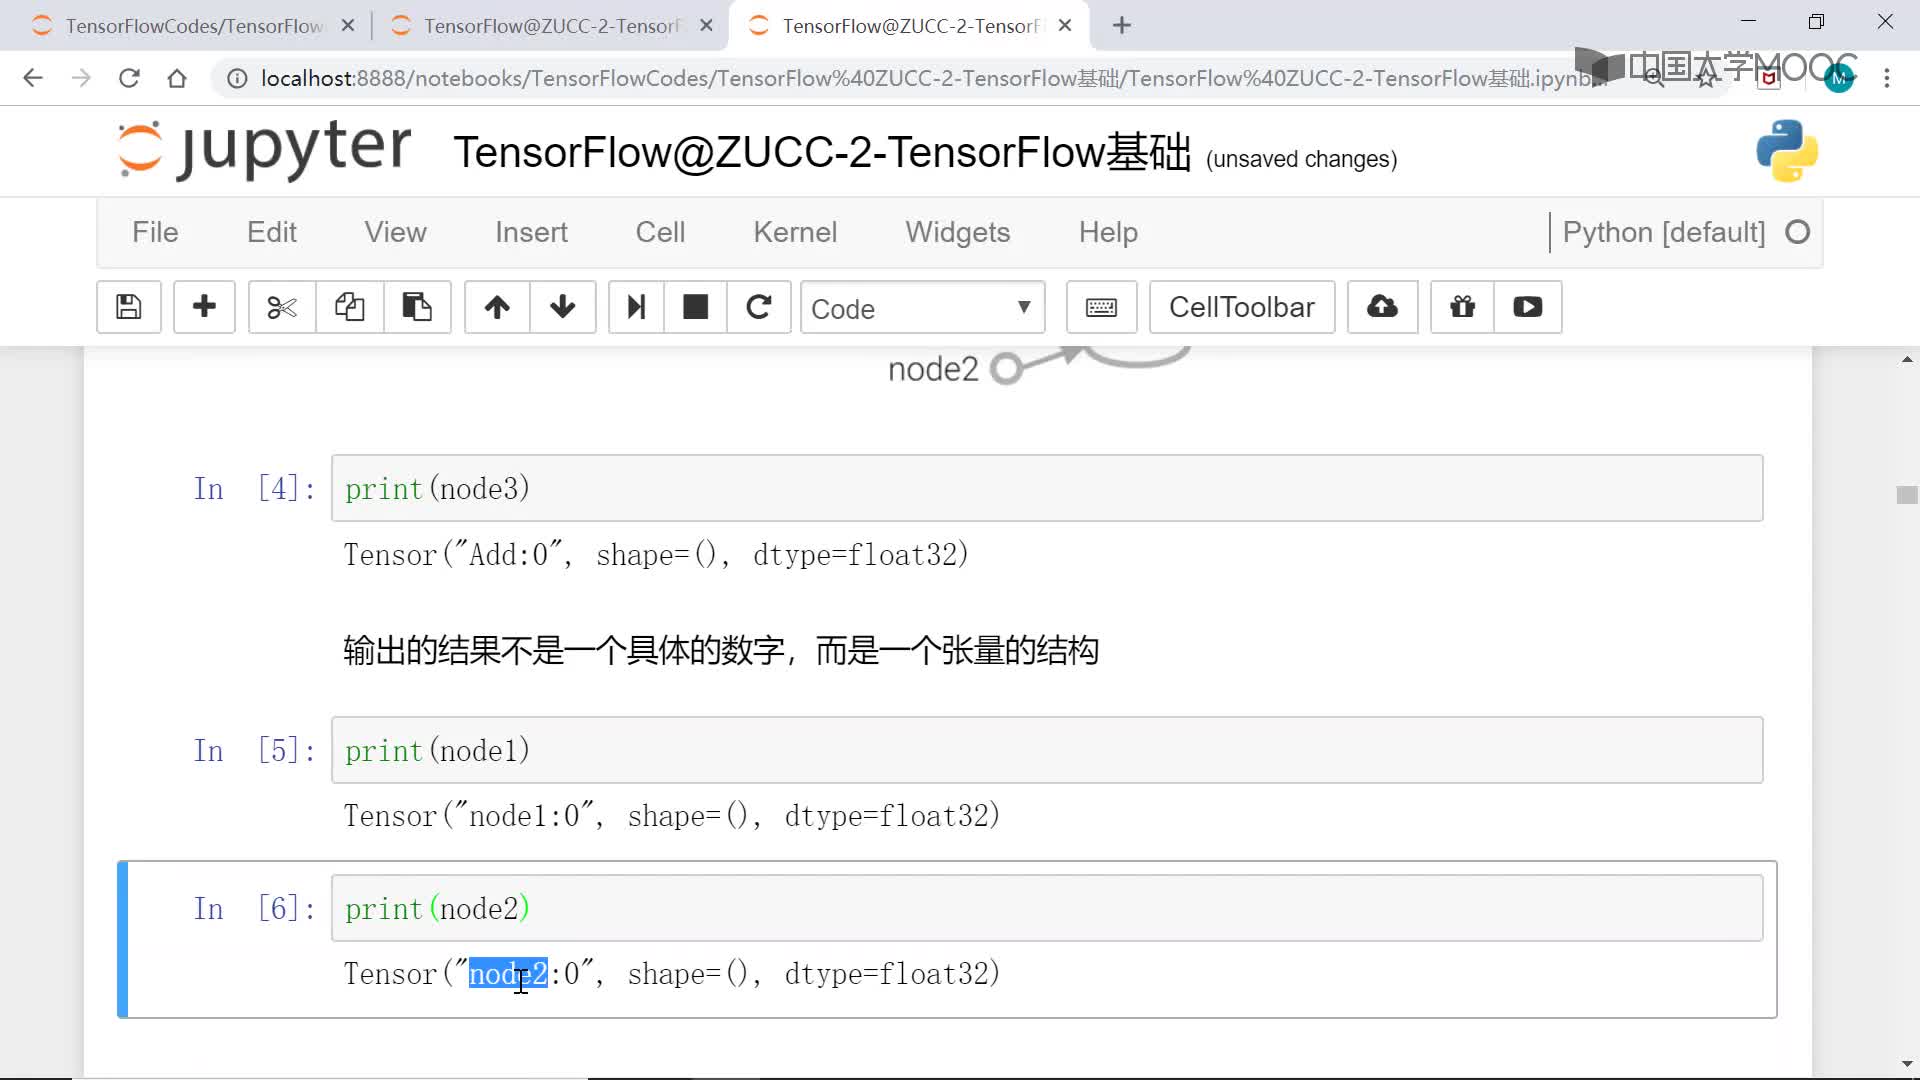Click the (unsaved changes) status text
This screenshot has width=1920, height=1080.
(x=1301, y=159)
